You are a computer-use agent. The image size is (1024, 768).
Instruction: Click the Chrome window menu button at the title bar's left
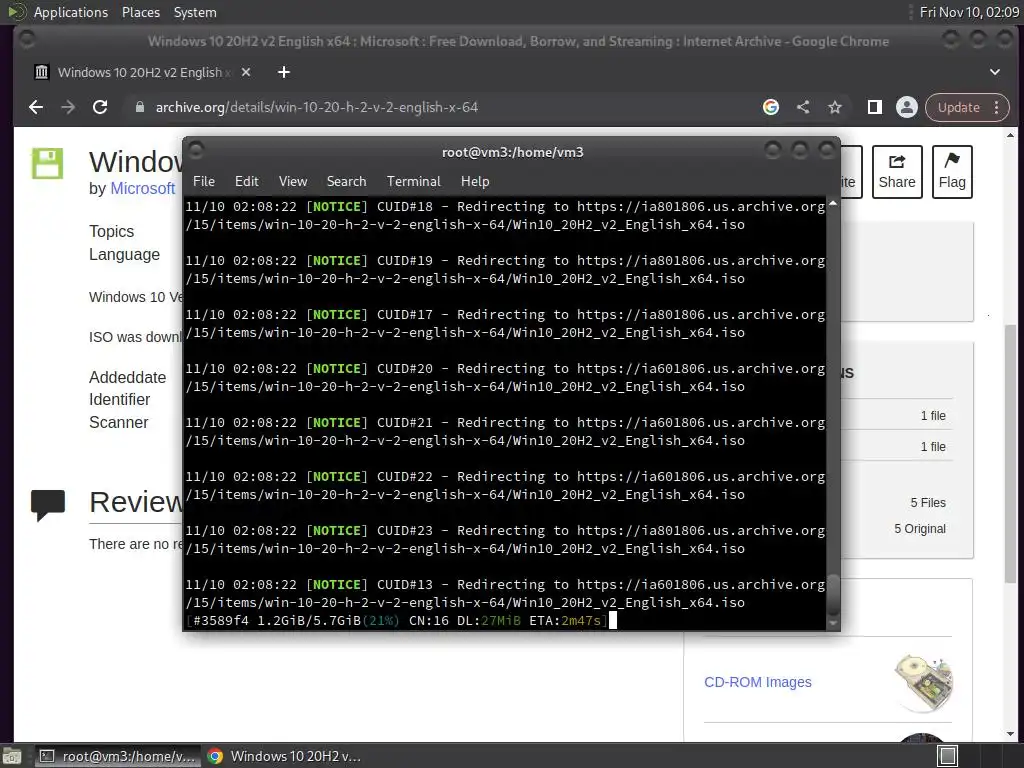[x=27, y=40]
